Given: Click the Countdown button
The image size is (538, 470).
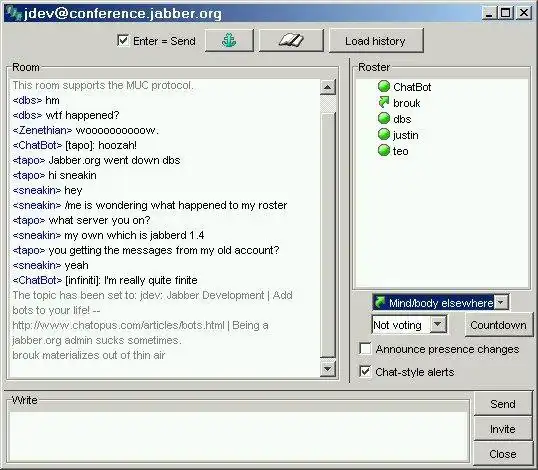Looking at the screenshot, I should coord(499,325).
